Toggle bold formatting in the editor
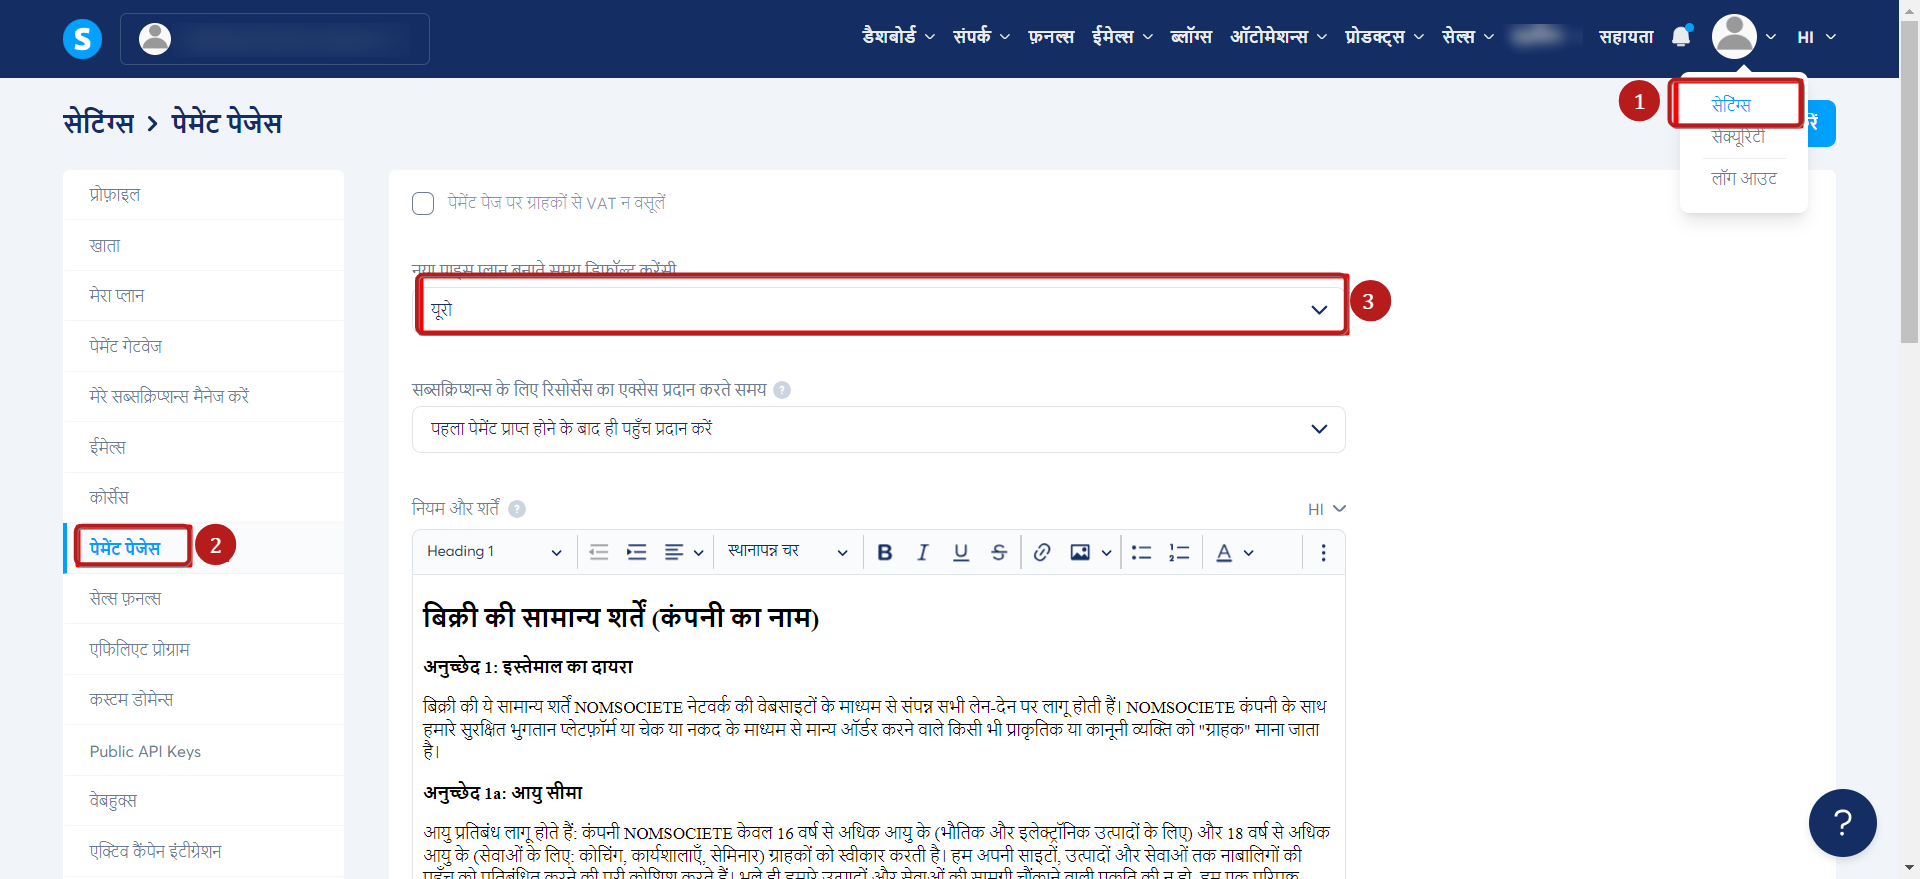The height and width of the screenshot is (879, 1920). pyautogui.click(x=884, y=552)
